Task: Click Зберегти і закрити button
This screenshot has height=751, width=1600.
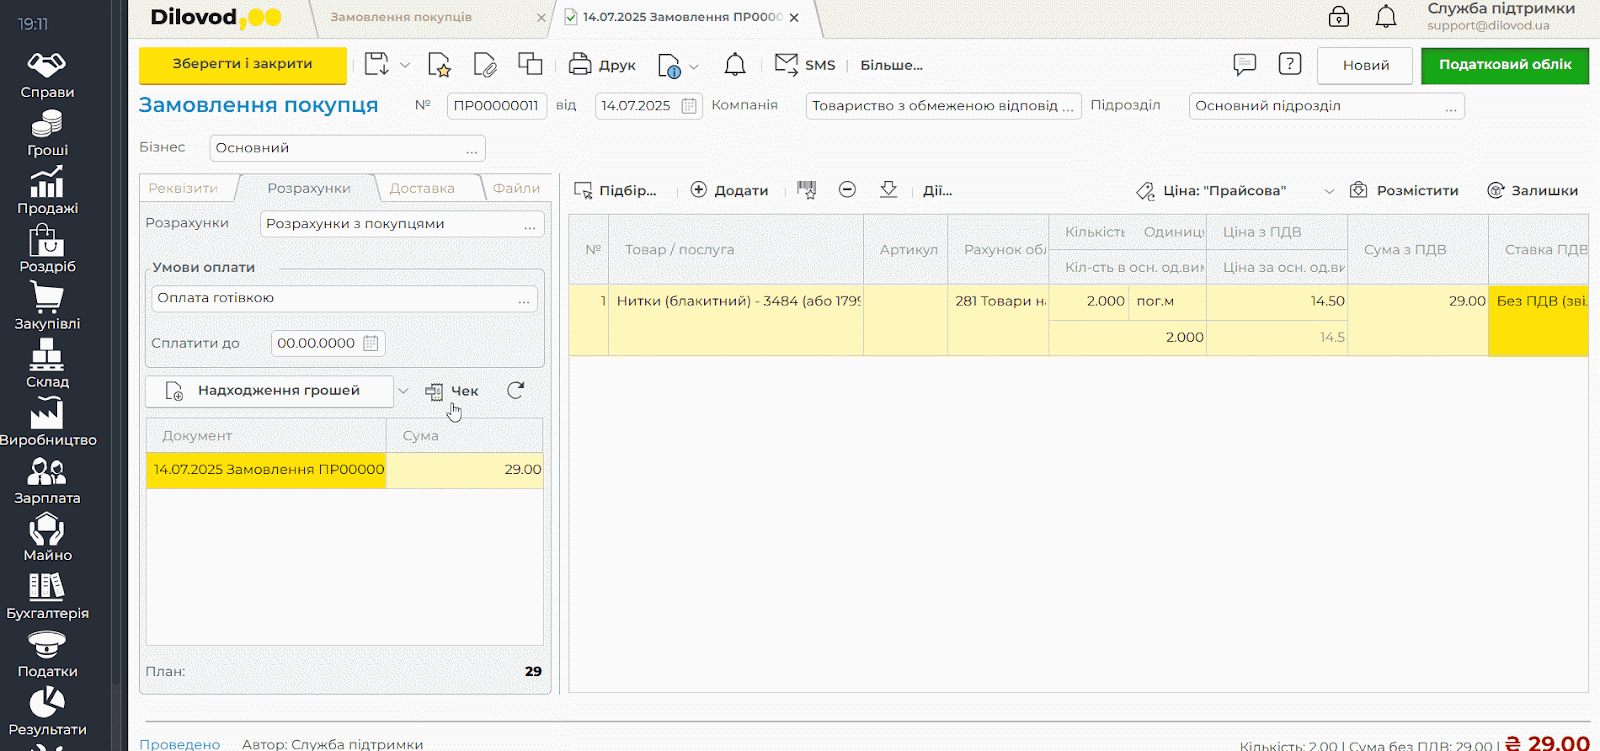Action: (x=242, y=64)
